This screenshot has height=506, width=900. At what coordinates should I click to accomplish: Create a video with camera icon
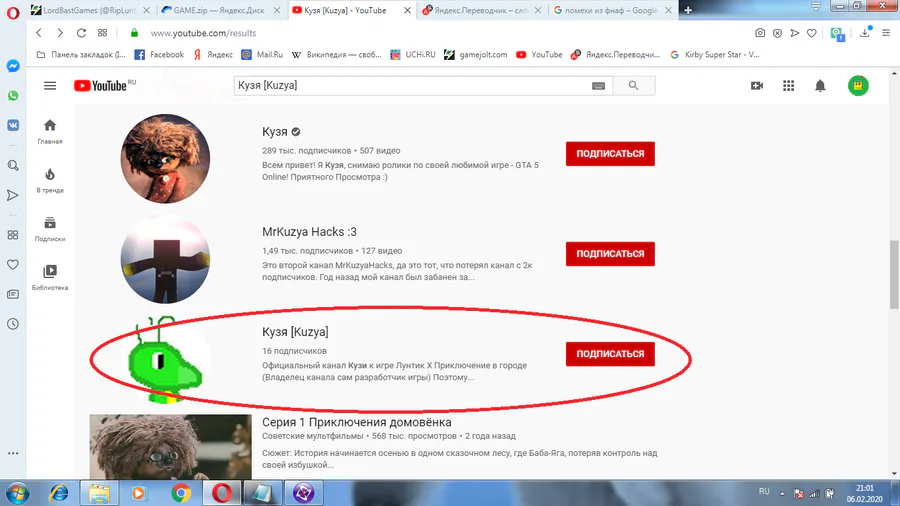pyautogui.click(x=757, y=85)
